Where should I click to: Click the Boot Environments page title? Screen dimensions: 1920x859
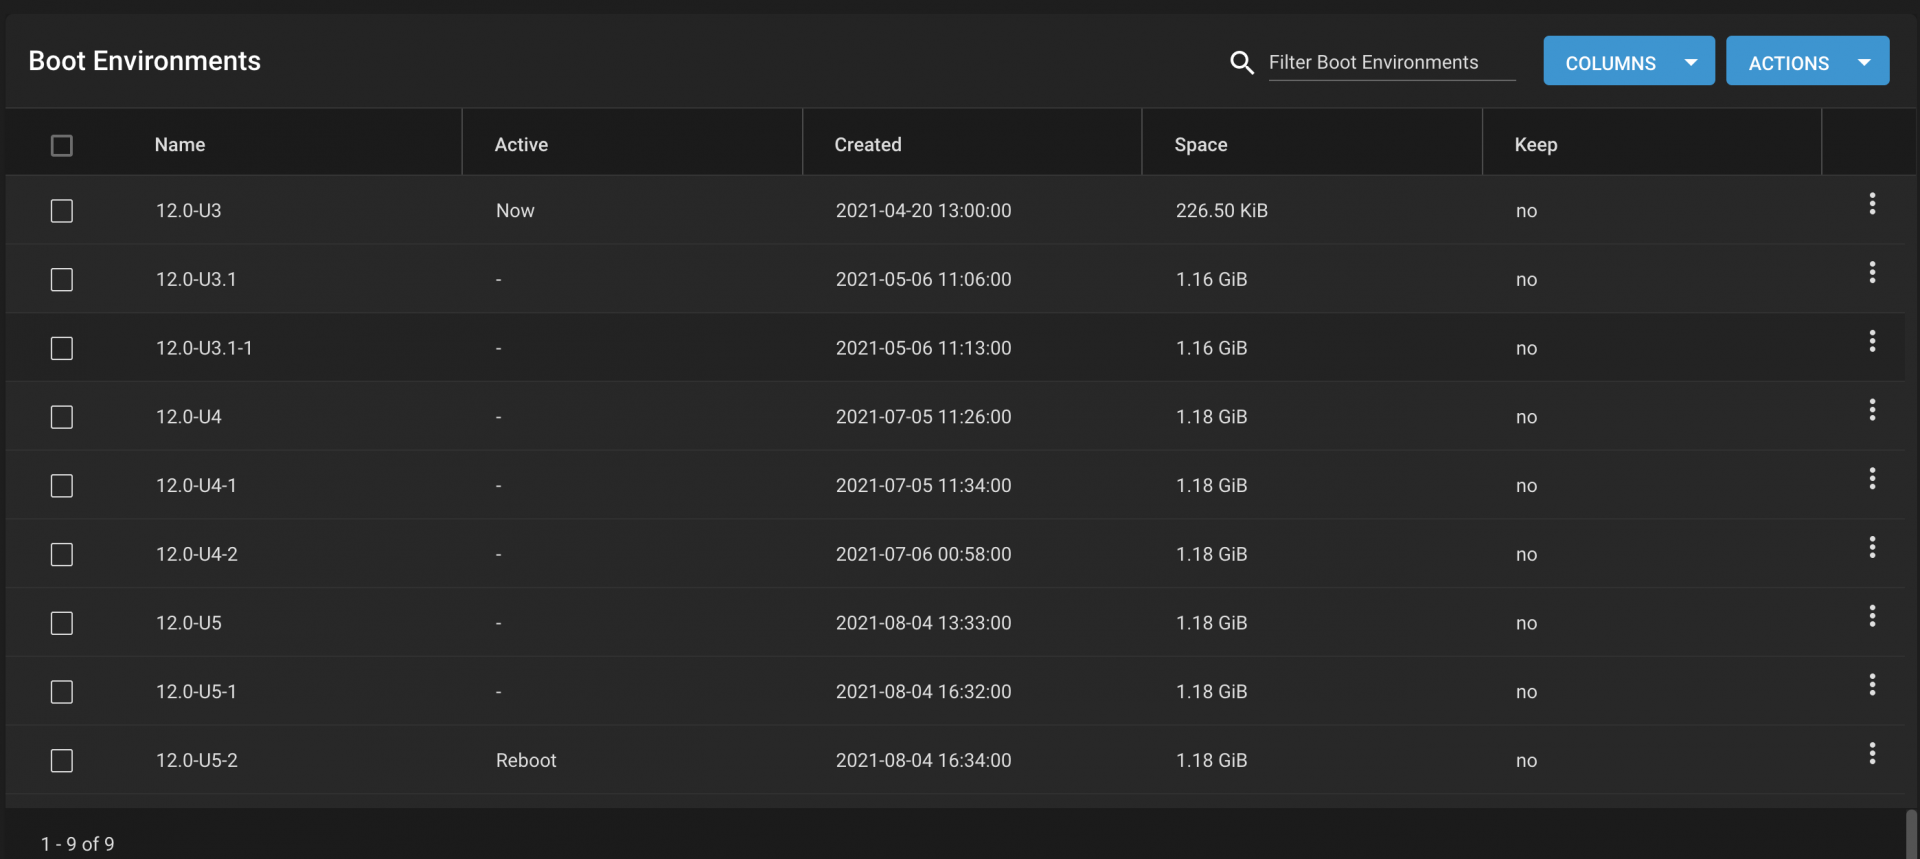pyautogui.click(x=145, y=61)
